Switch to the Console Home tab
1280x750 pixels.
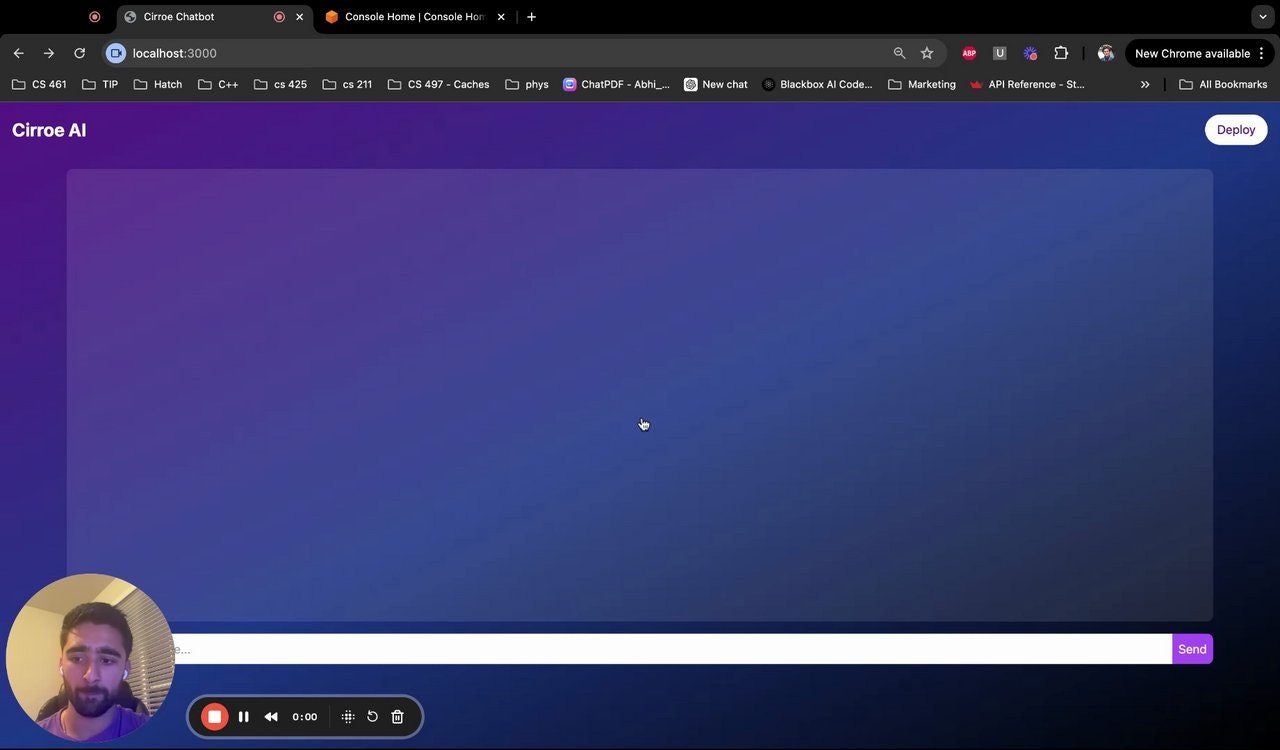coord(410,17)
